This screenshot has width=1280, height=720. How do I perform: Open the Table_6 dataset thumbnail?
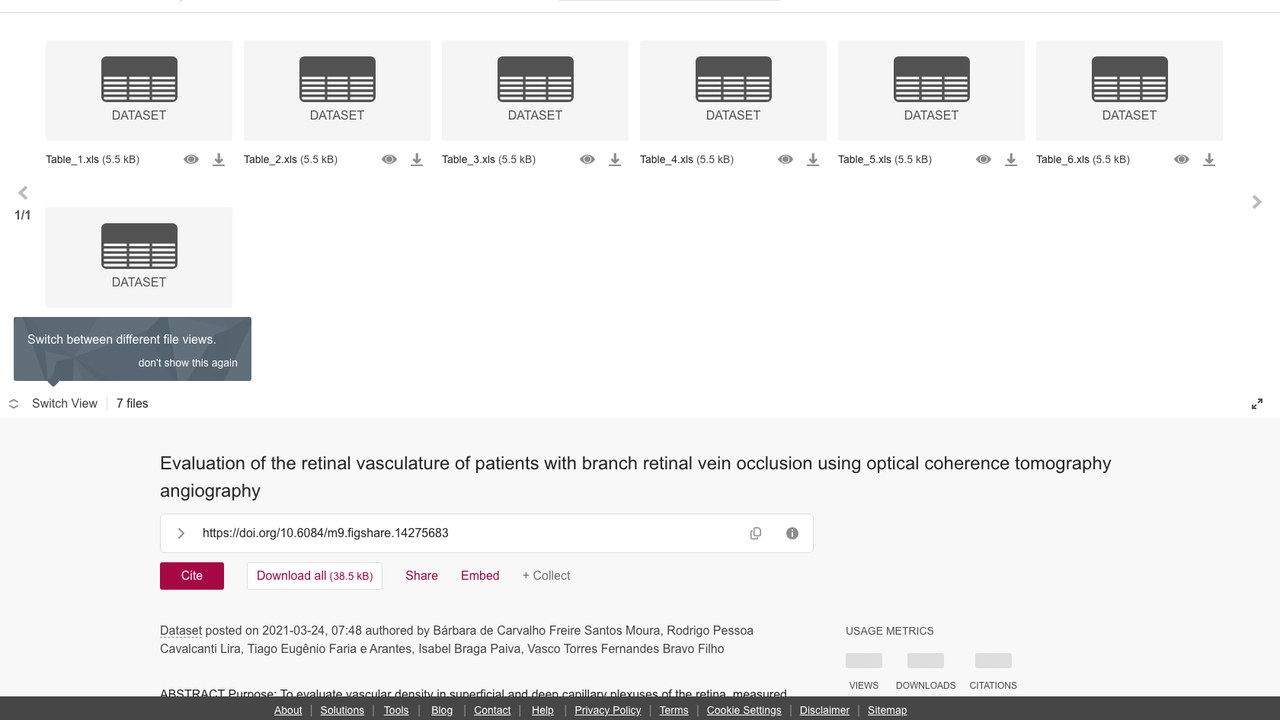click(1129, 90)
